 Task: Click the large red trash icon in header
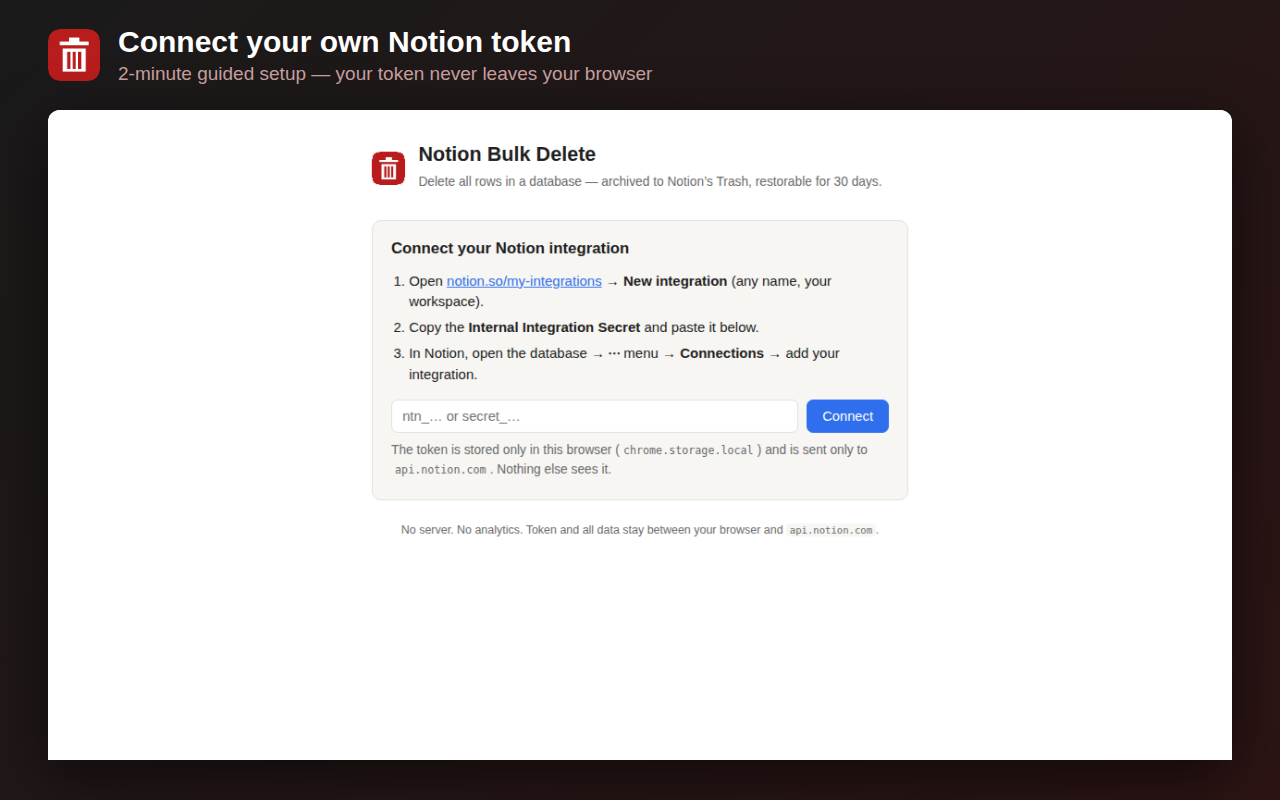[74, 55]
